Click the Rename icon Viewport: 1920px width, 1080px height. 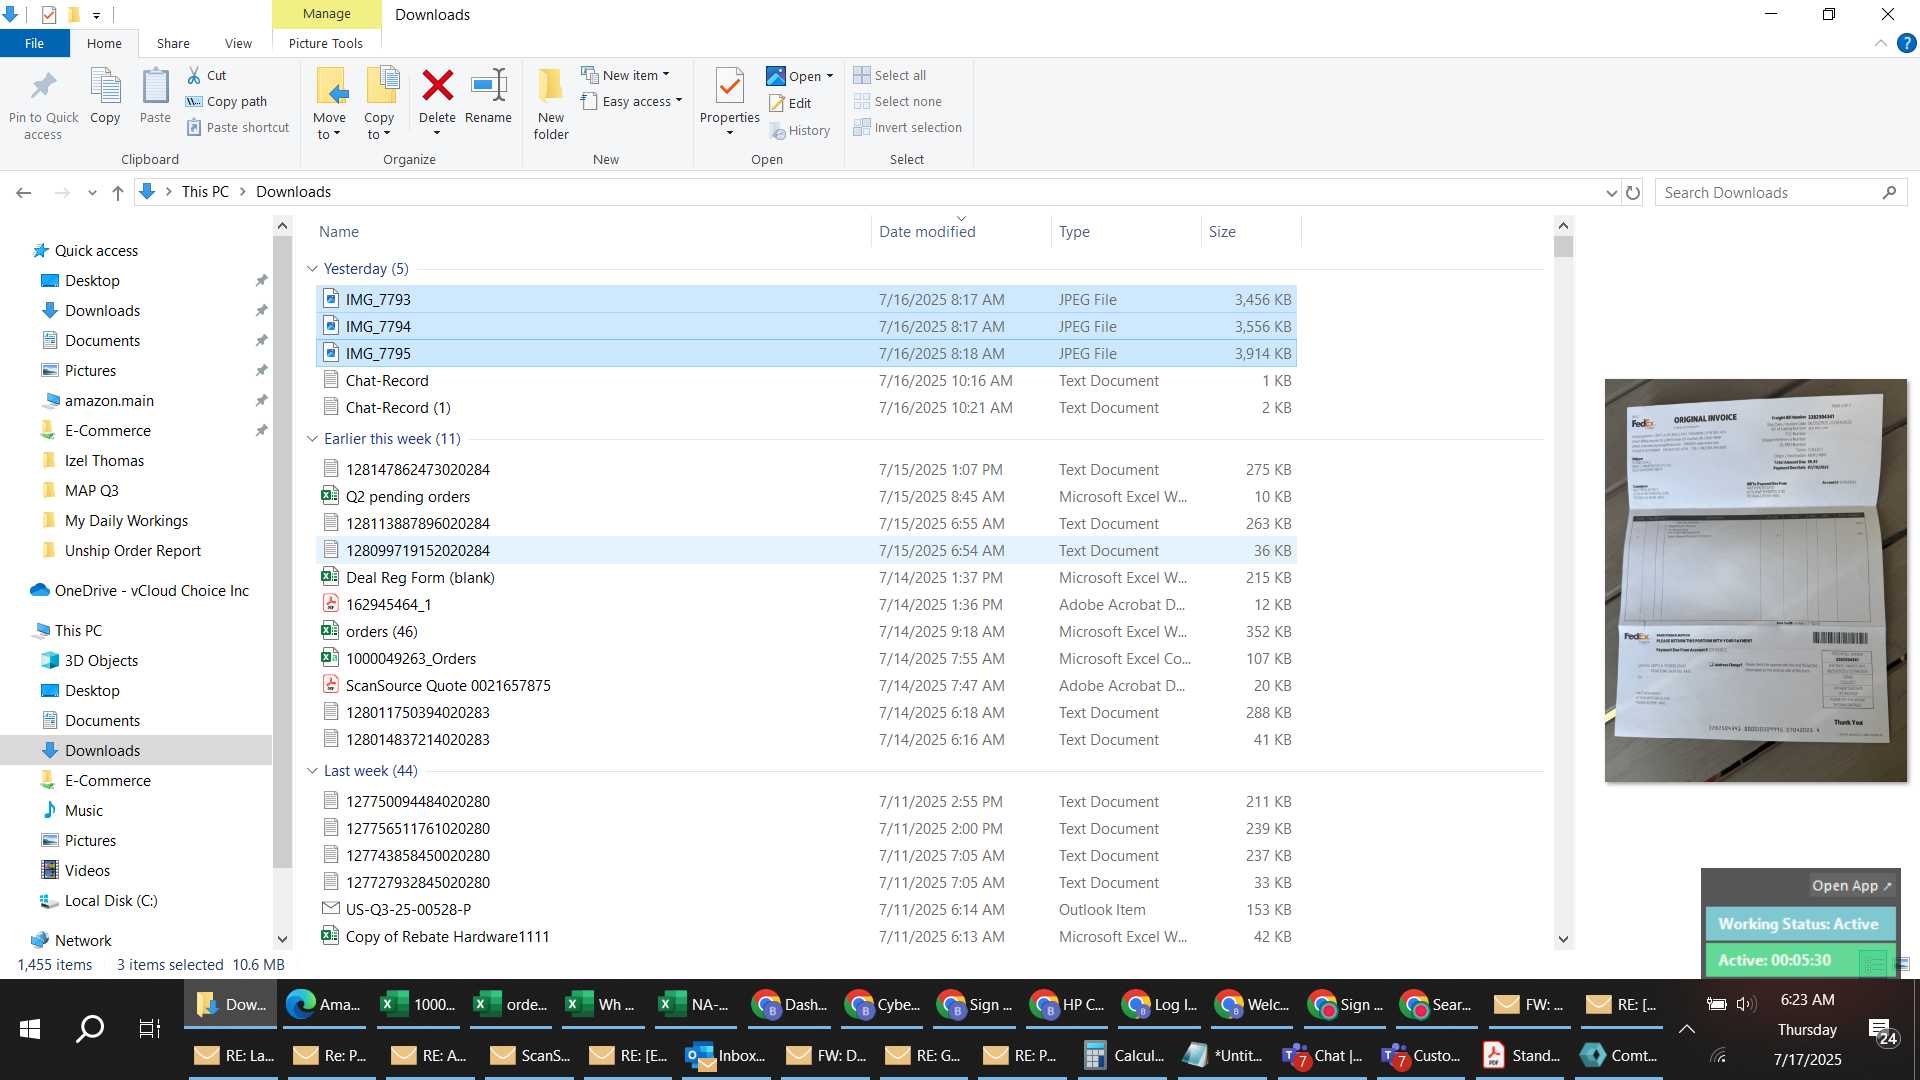tap(488, 86)
